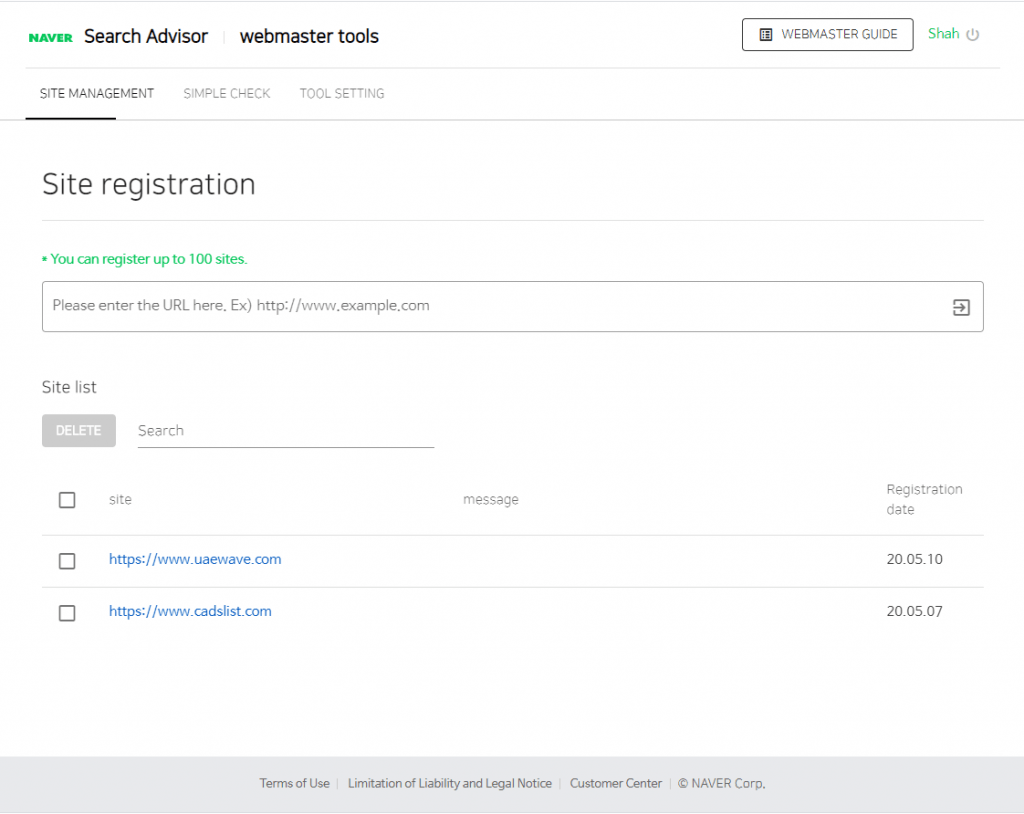
Task: Click the Shah username link
Action: tap(943, 33)
